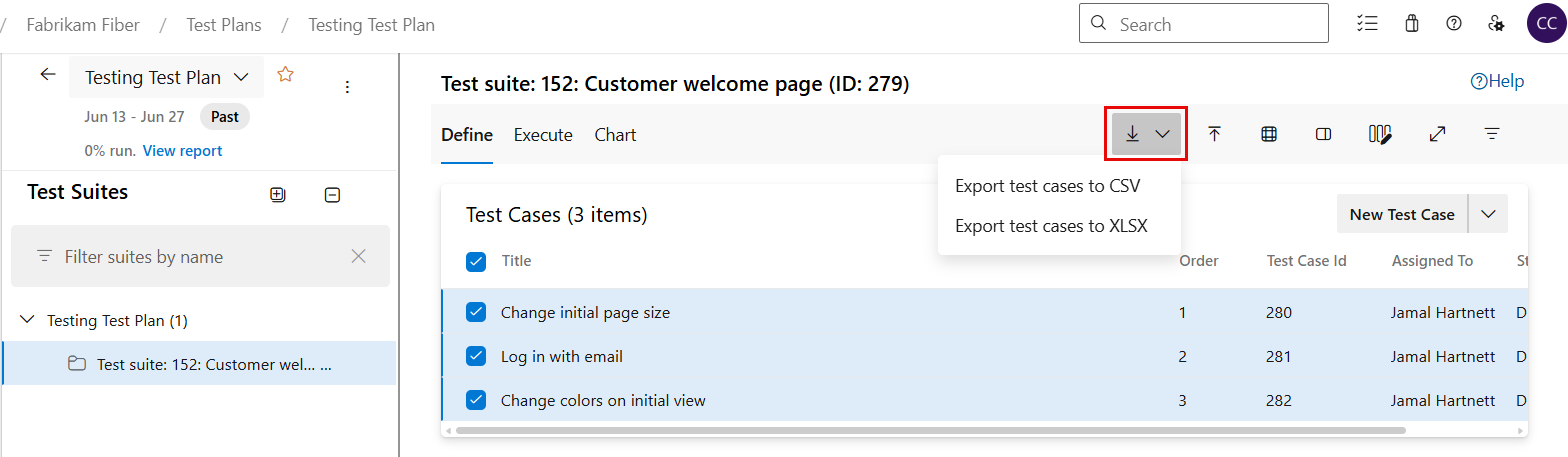Select Export test cases to CSV
1568x457 pixels.
(x=1047, y=186)
